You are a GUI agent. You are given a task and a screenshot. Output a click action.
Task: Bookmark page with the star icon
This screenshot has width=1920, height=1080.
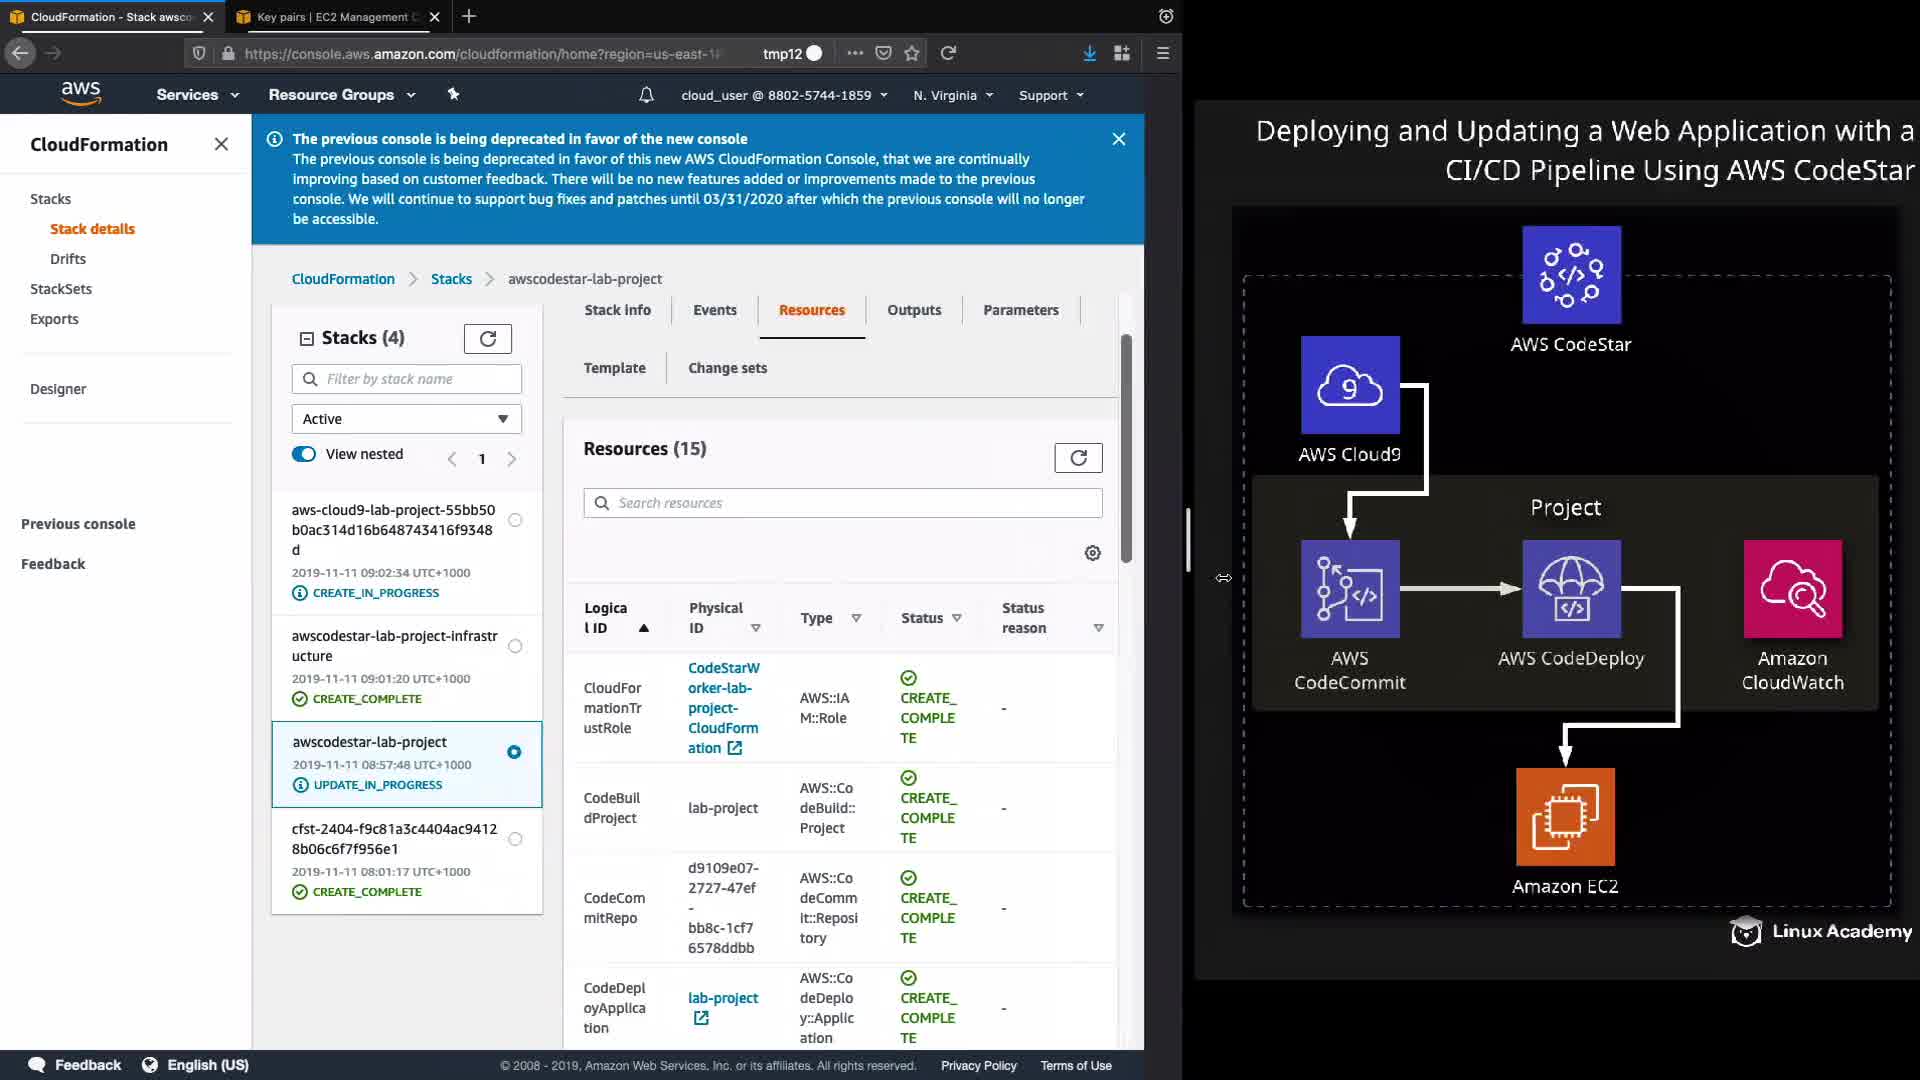click(x=911, y=53)
